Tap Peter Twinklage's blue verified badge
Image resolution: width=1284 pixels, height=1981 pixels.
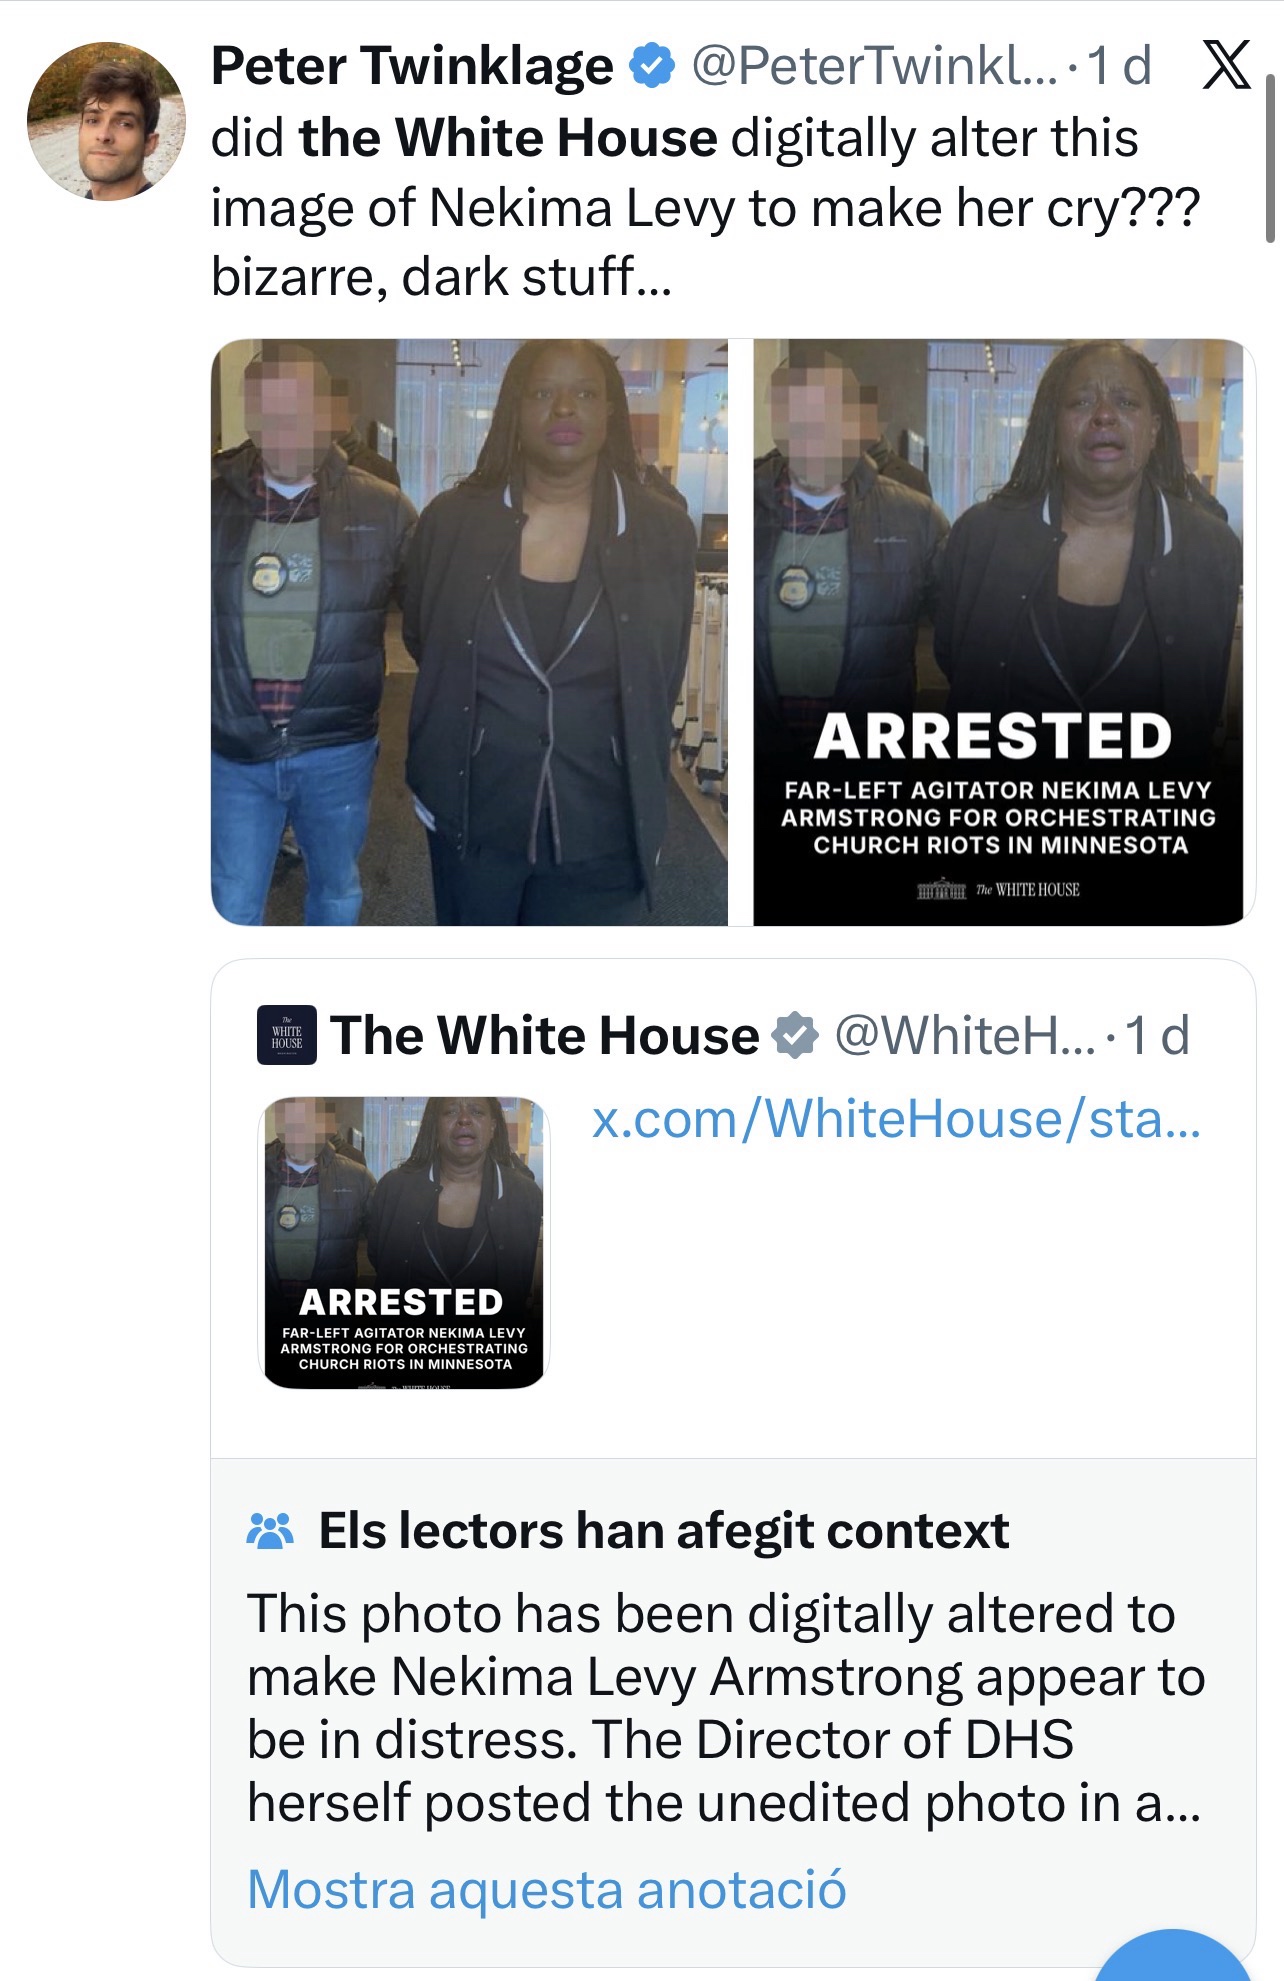(x=651, y=66)
